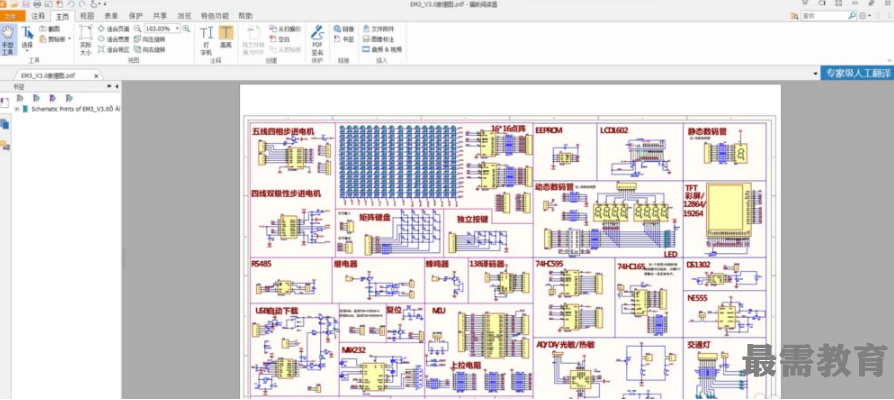The height and width of the screenshot is (400, 894).
Task: Expand the Schematic Prints bookmark node
Action: point(17,108)
